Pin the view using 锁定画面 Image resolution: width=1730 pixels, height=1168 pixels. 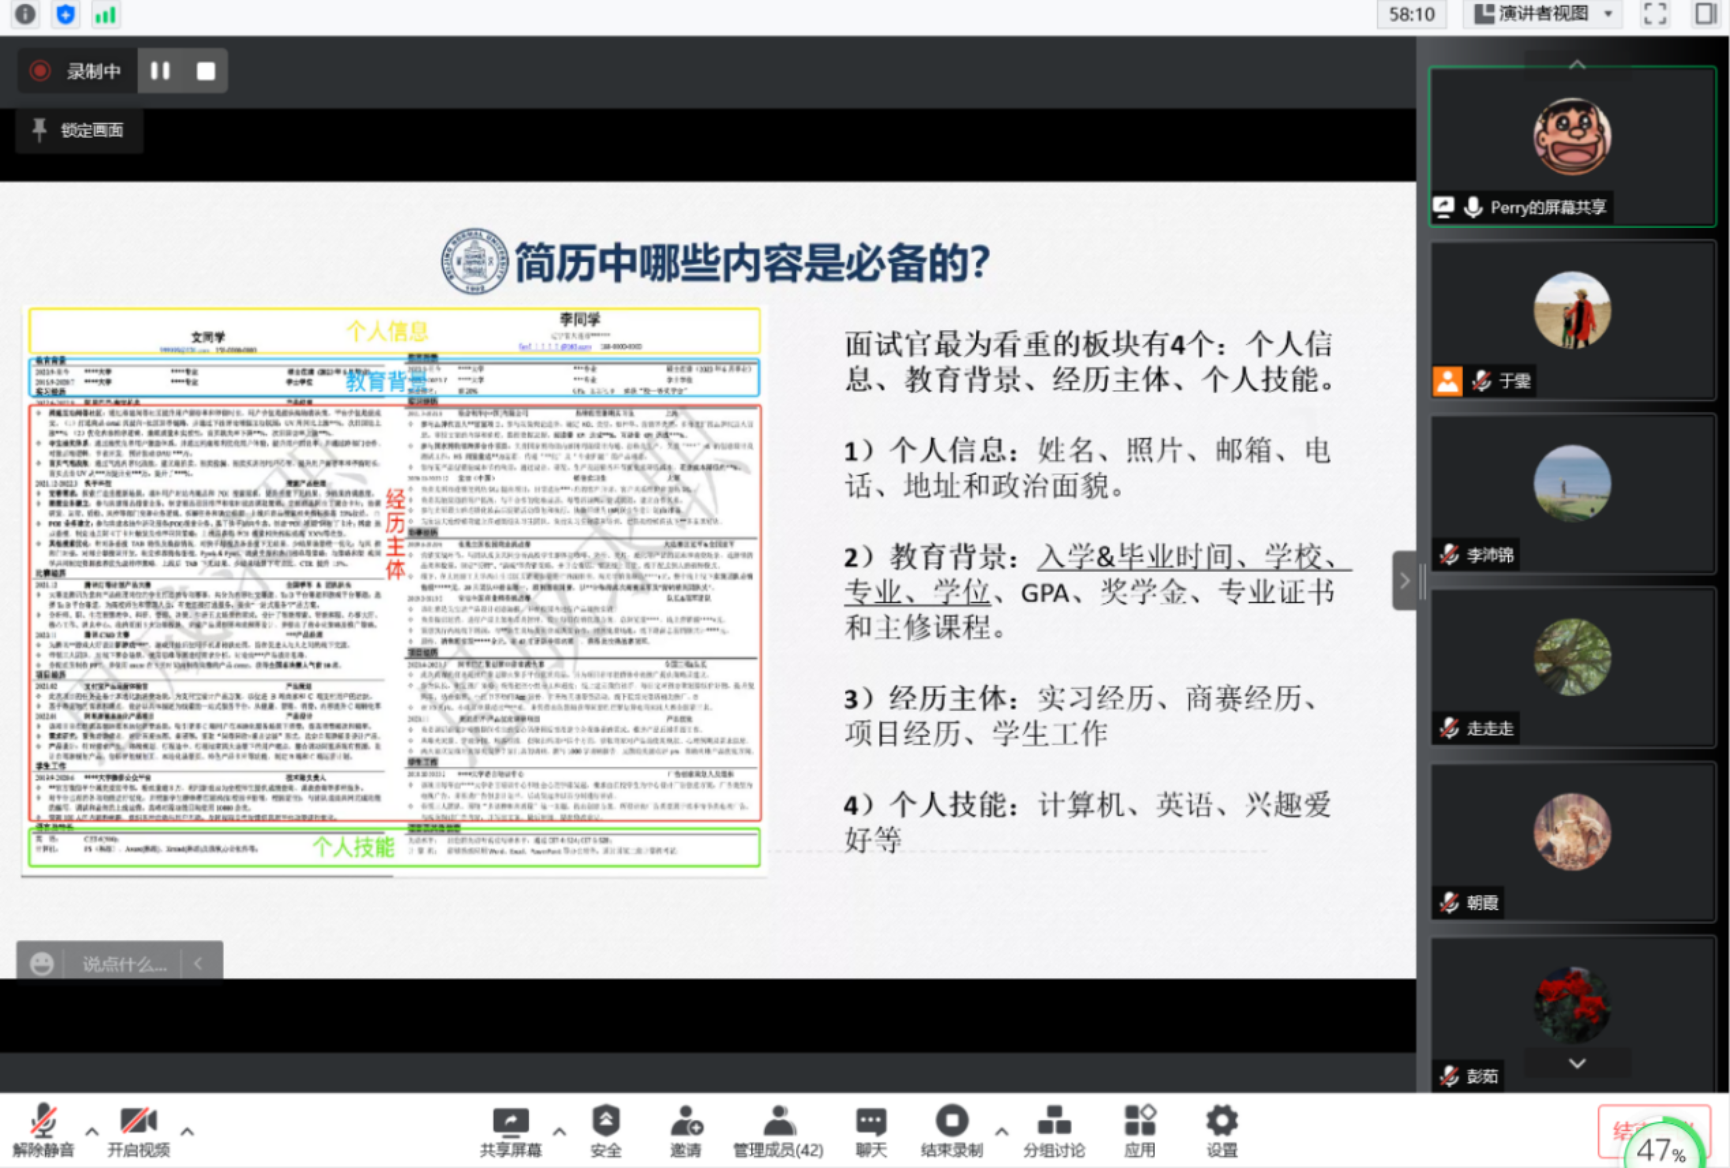click(79, 130)
